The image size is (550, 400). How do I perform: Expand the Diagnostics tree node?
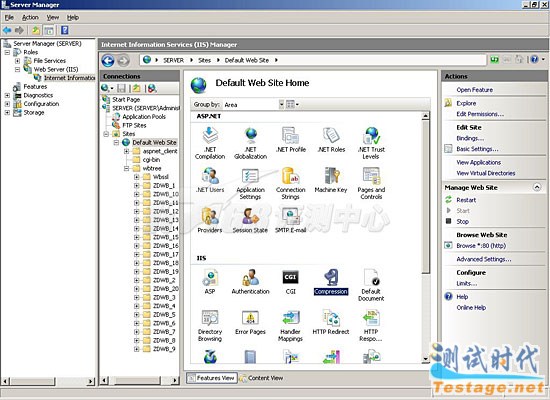[x=7, y=95]
